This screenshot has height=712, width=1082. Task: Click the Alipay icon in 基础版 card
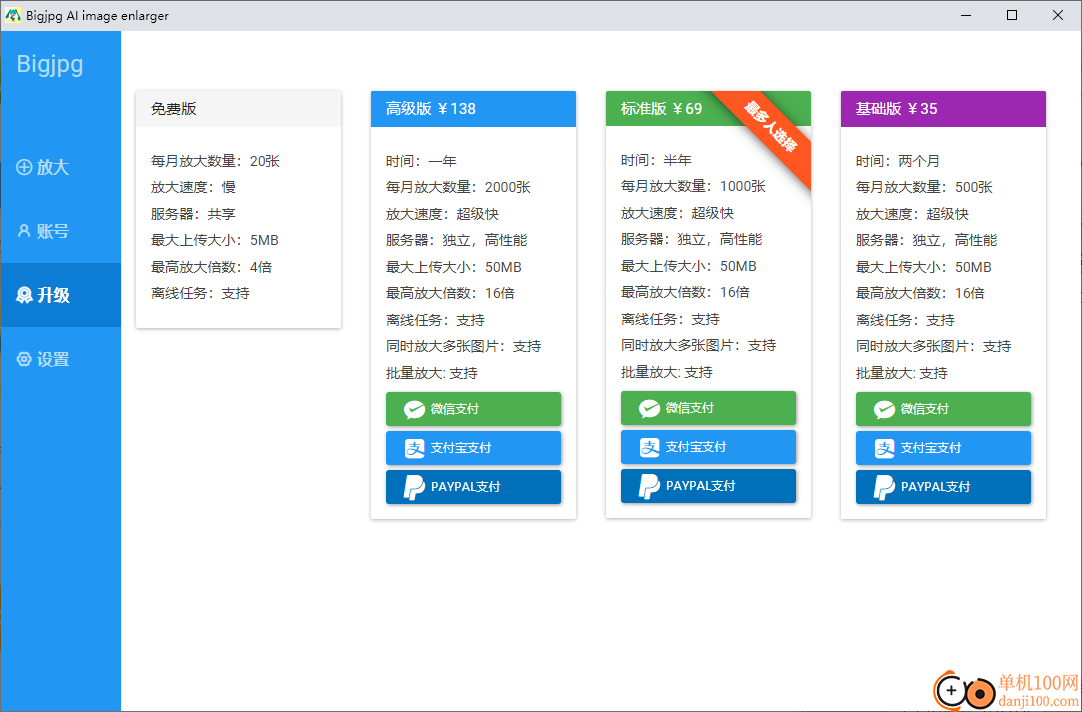point(885,448)
